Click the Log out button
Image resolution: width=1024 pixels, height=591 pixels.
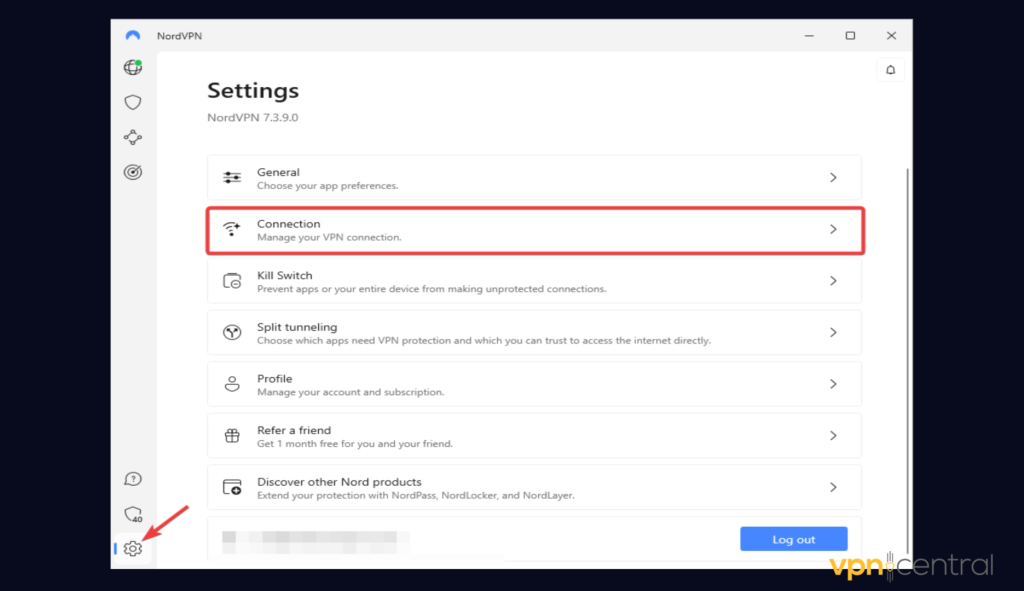pyautogui.click(x=793, y=538)
